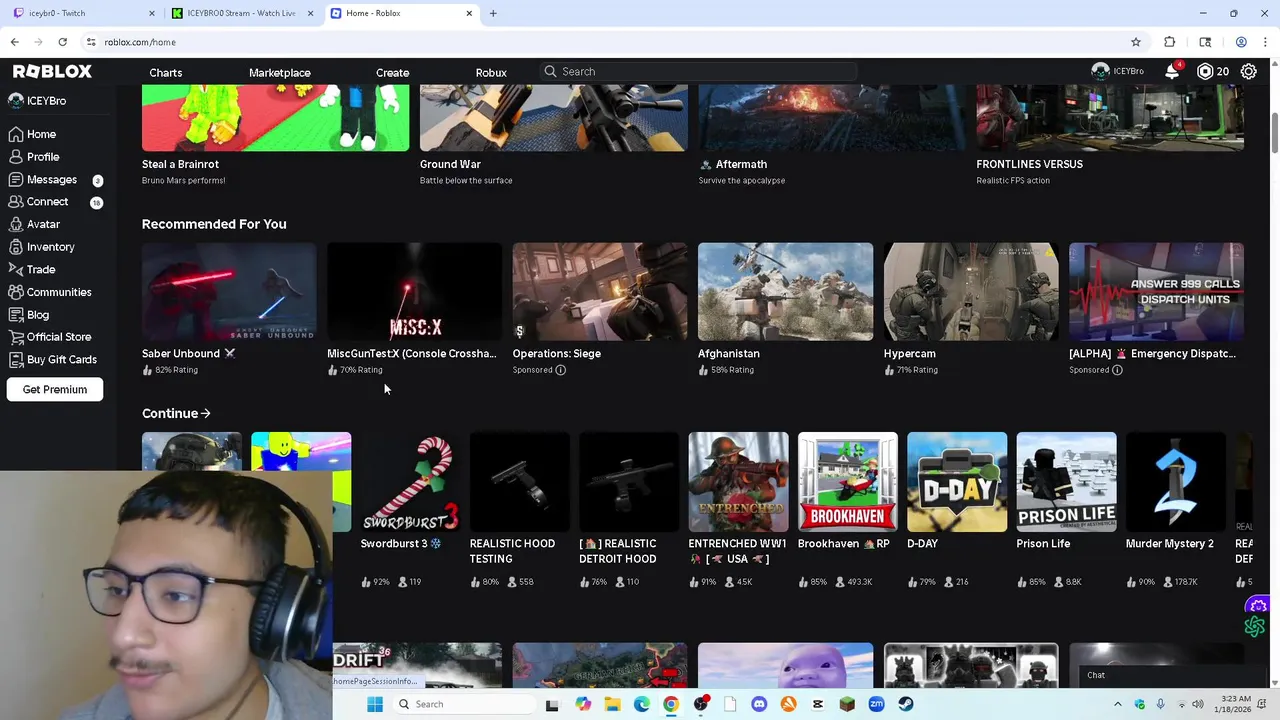This screenshot has height=720, width=1280.
Task: Open Steam from the taskbar
Action: coord(906,704)
